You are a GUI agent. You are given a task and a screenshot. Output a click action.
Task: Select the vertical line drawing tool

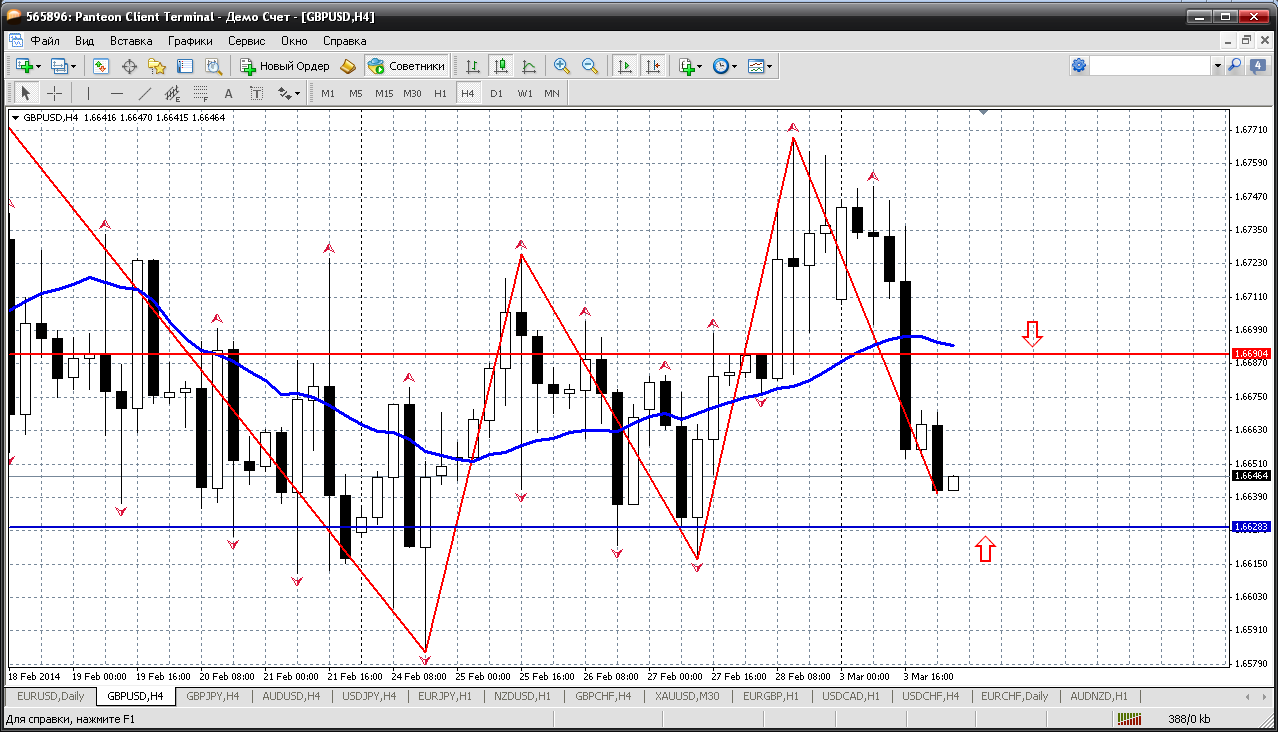tap(88, 93)
